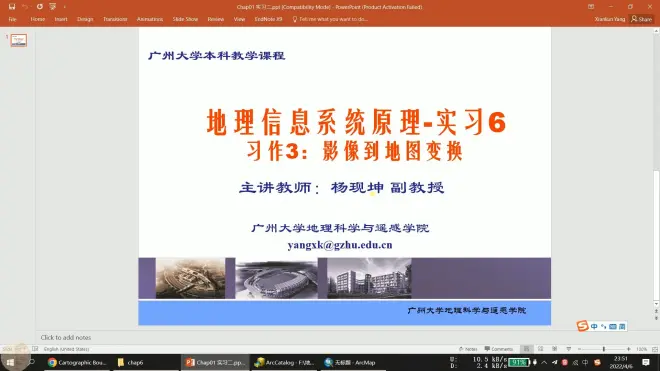Click the battery 91% indicator
660x371 pixels.
pos(518,363)
